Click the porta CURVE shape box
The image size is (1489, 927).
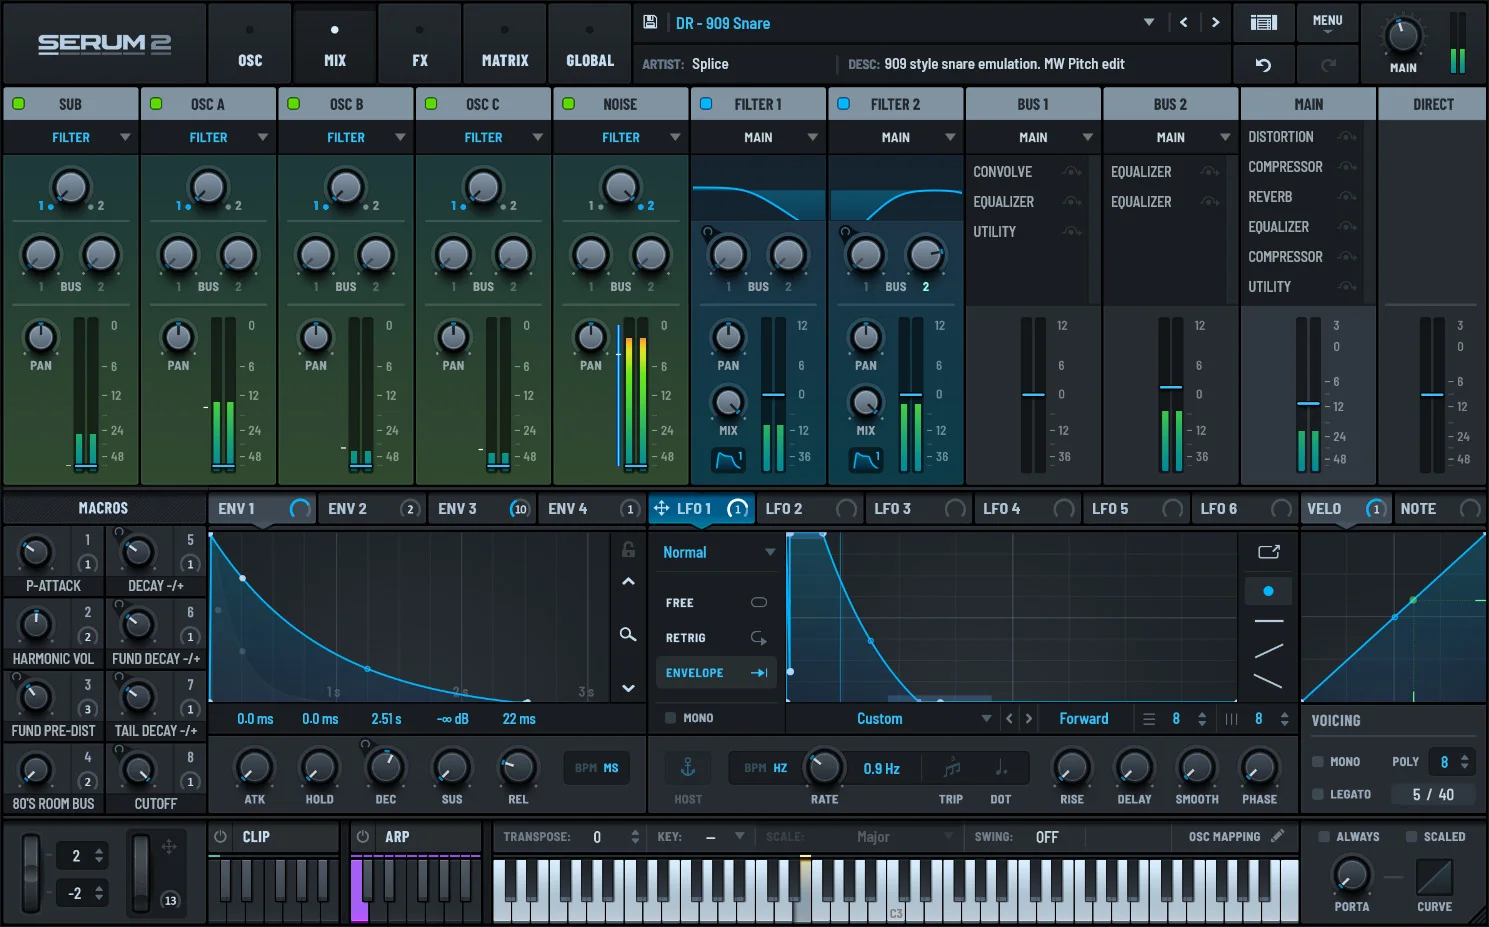[1434, 878]
